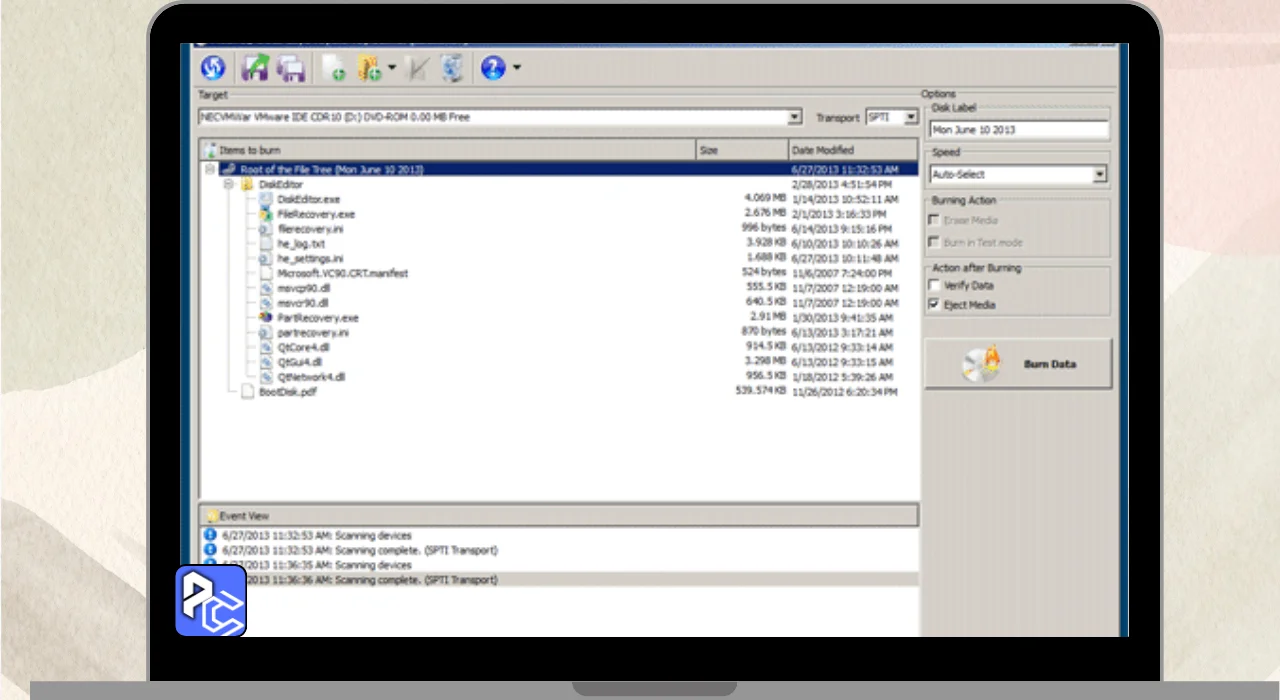Viewport: 1280px width, 700px height.
Task: Click the Disk Label text field
Action: (x=1018, y=130)
